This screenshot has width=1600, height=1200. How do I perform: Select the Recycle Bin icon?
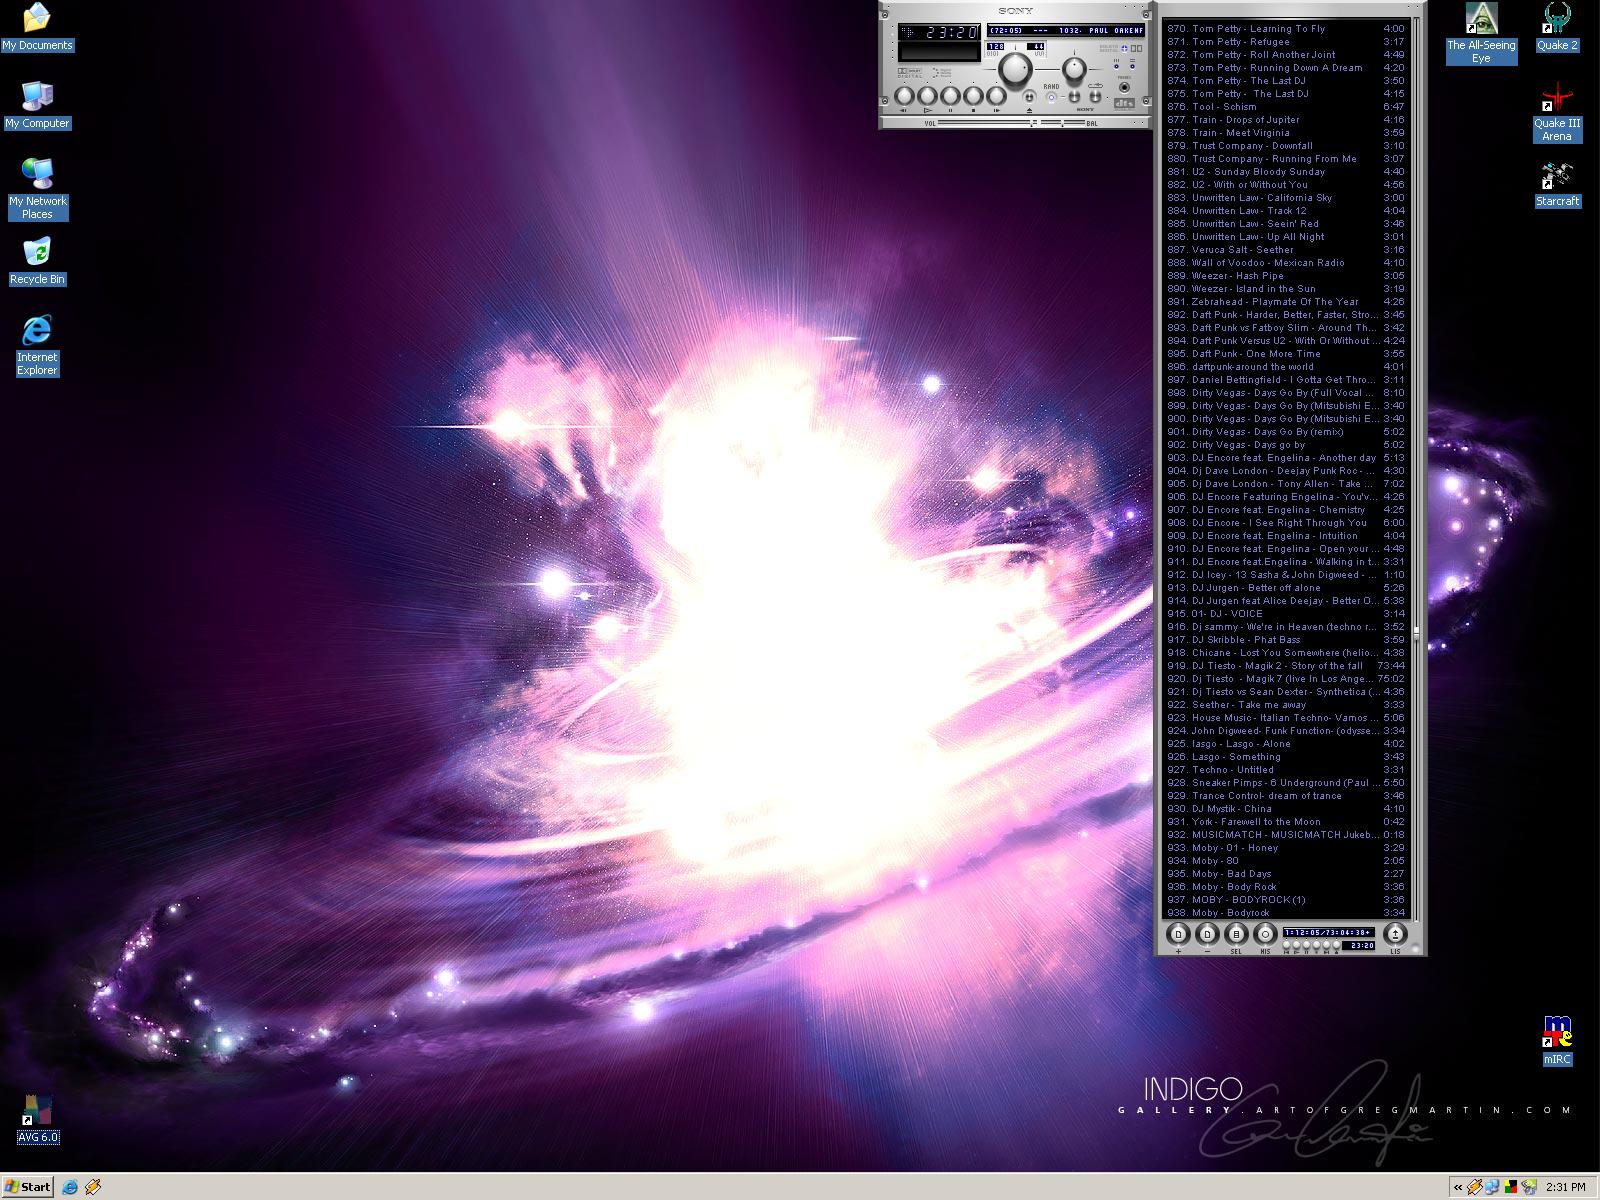coord(37,262)
